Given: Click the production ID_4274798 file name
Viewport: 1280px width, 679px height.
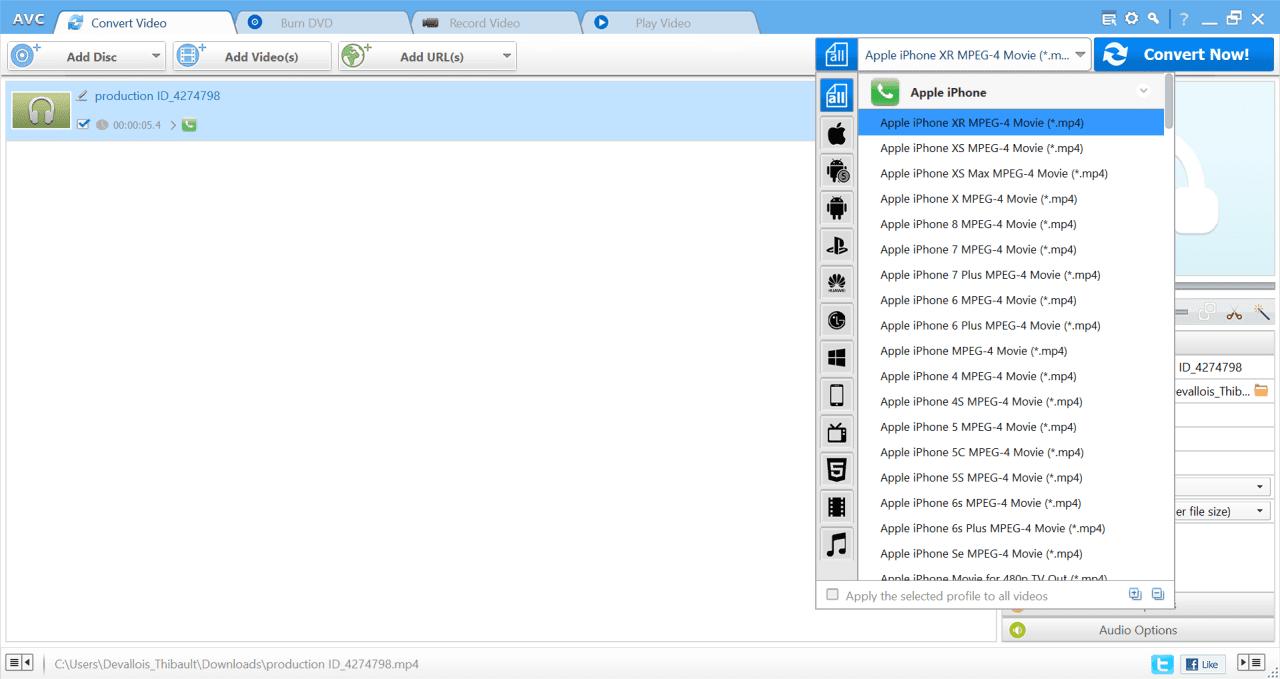Looking at the screenshot, I should 157,96.
